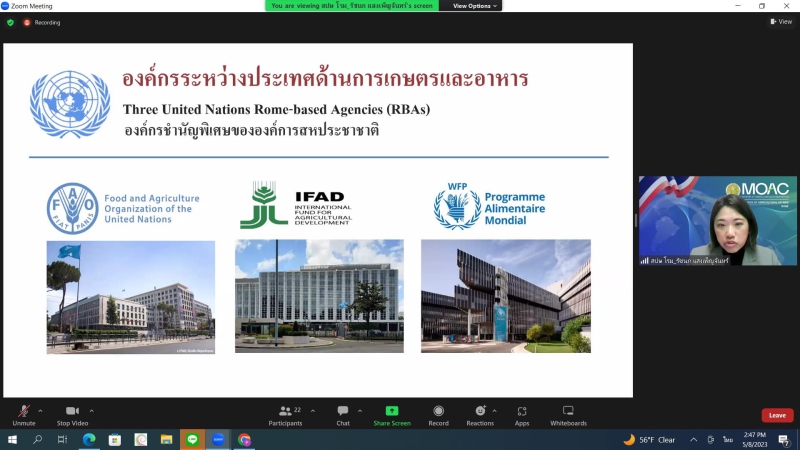
Task: Launch Microsoft Edge from taskbar
Action: (89, 439)
